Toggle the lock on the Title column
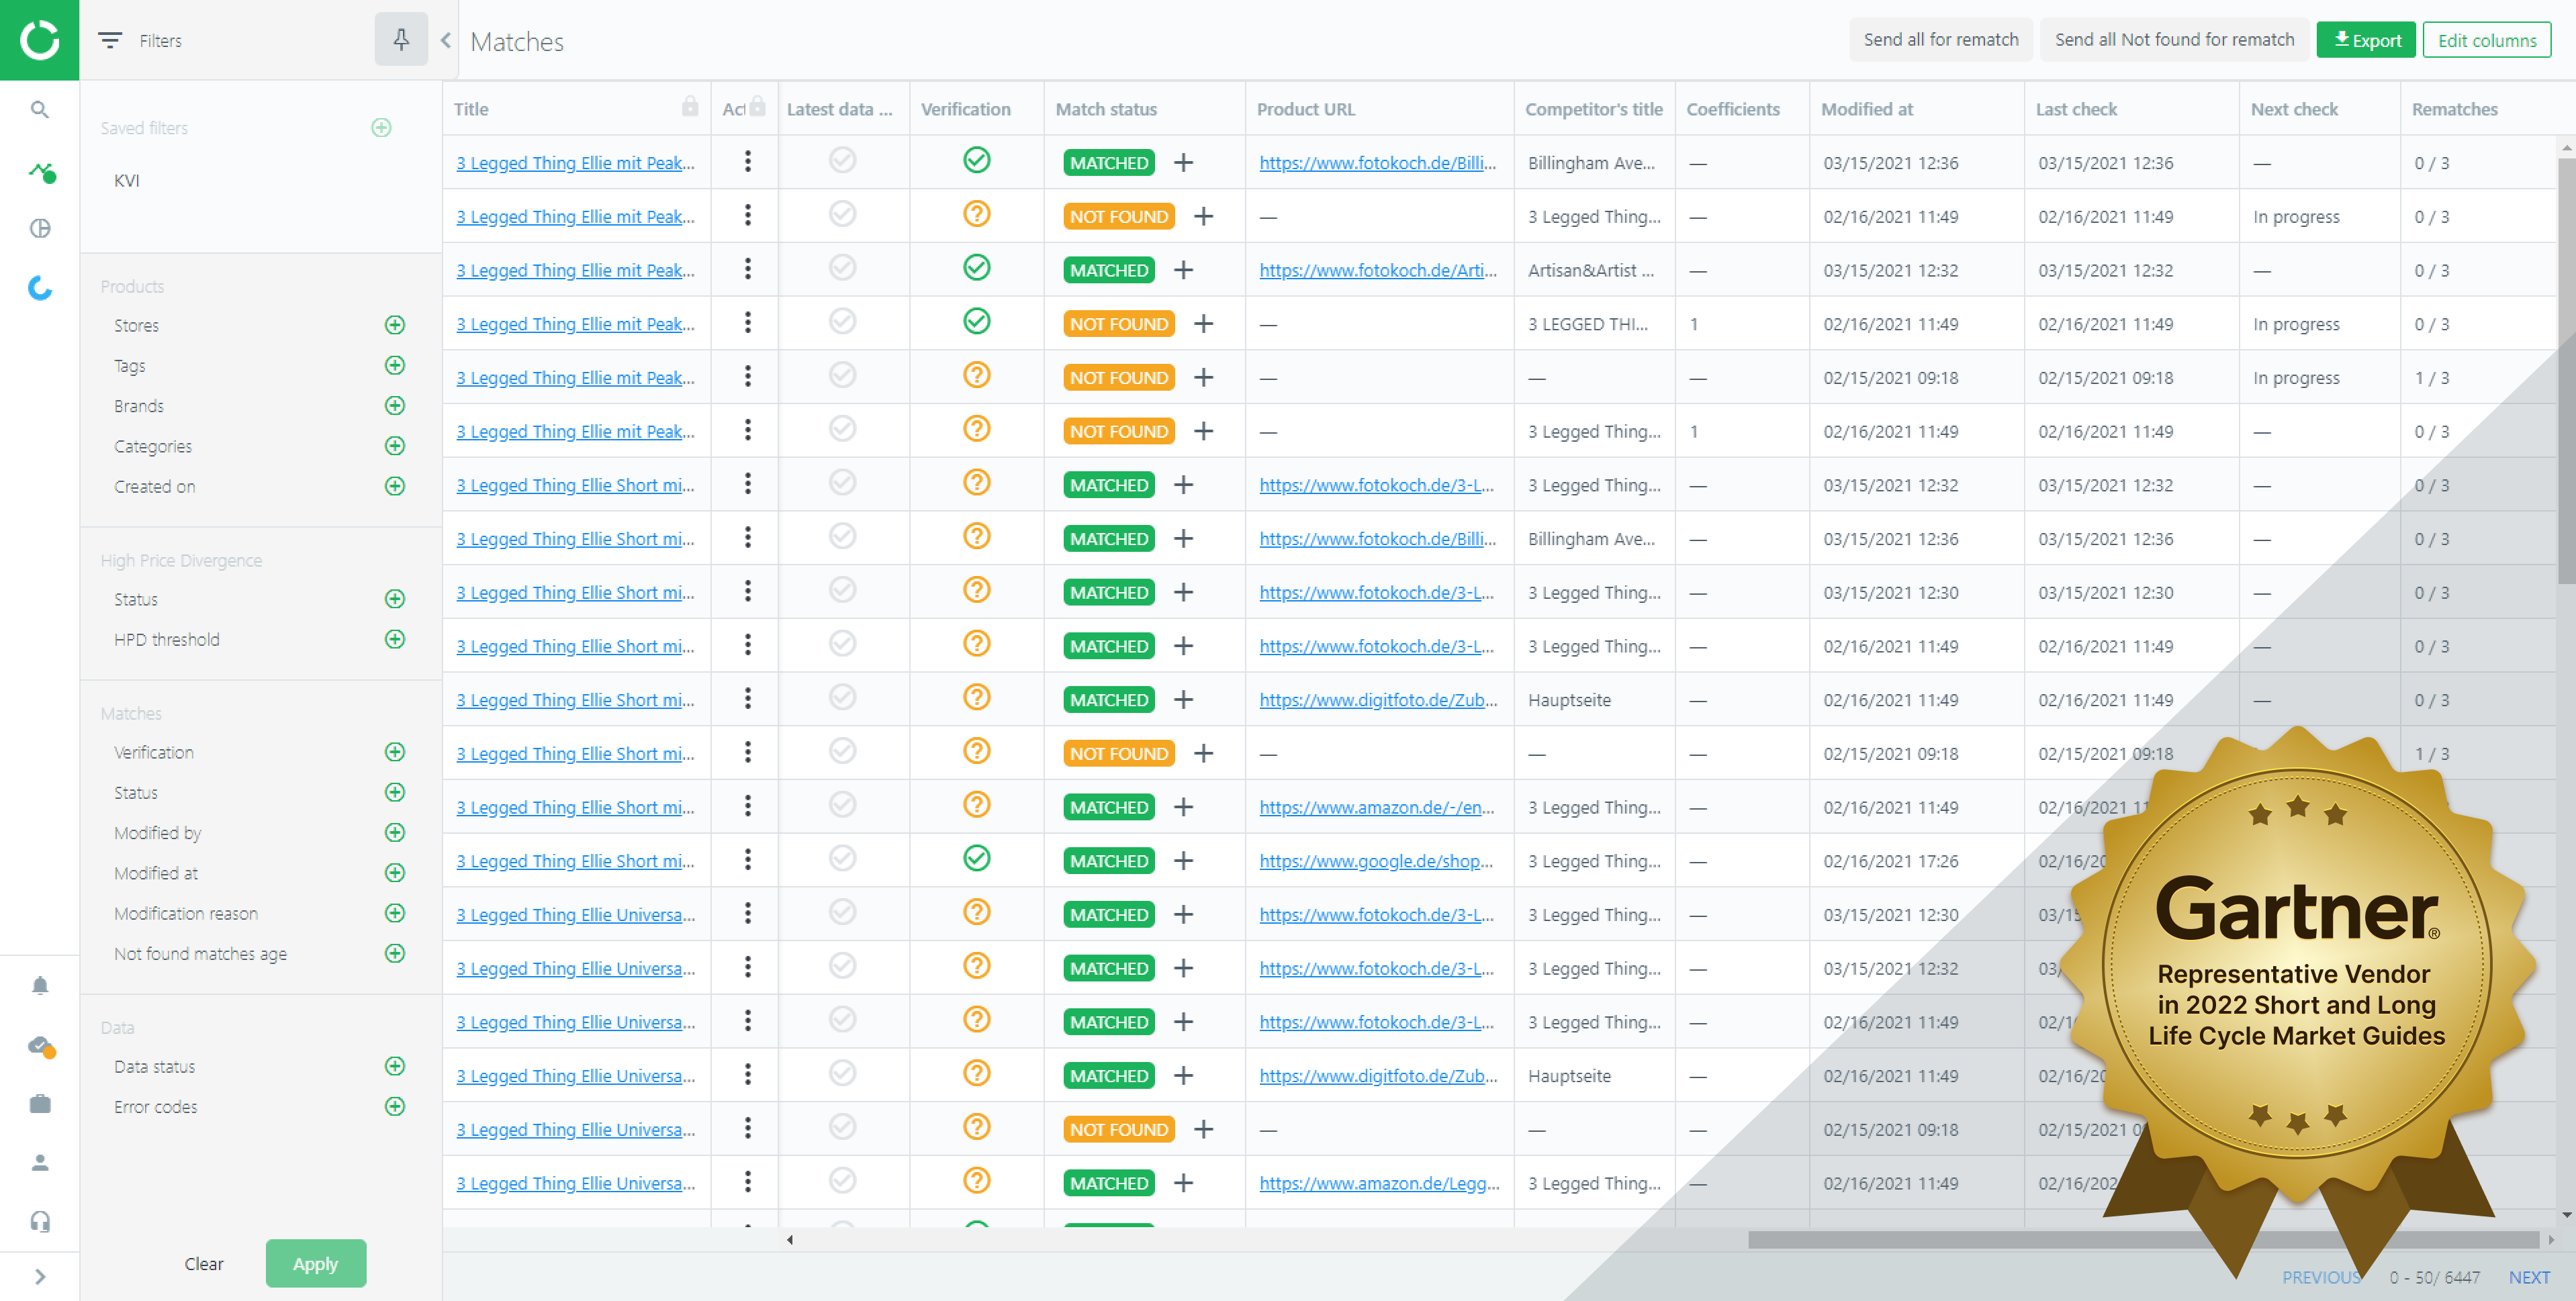 click(690, 106)
